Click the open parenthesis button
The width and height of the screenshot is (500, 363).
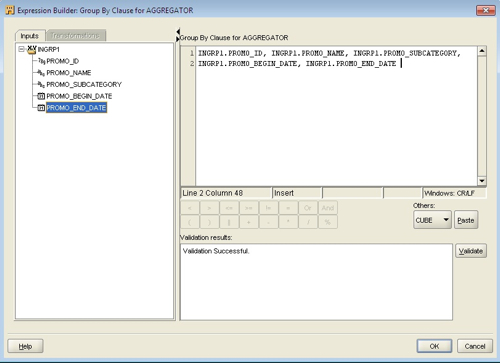pos(190,222)
